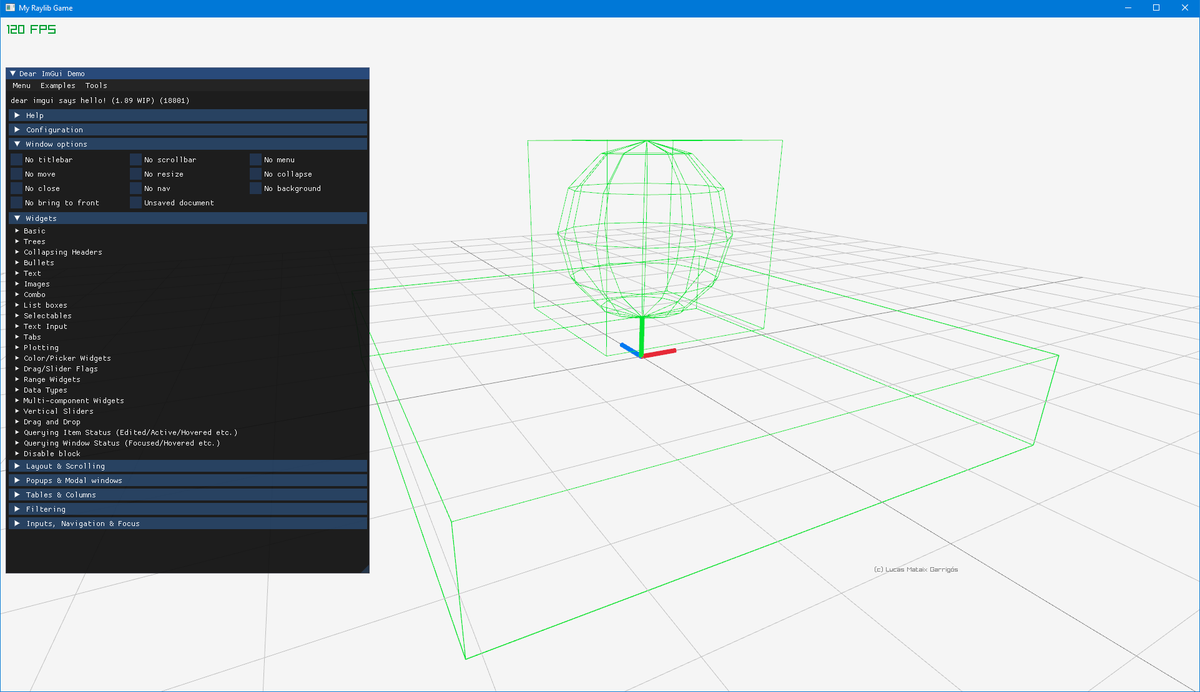Check the "Unsaved document" option
1200x692 pixels.
click(x=137, y=202)
